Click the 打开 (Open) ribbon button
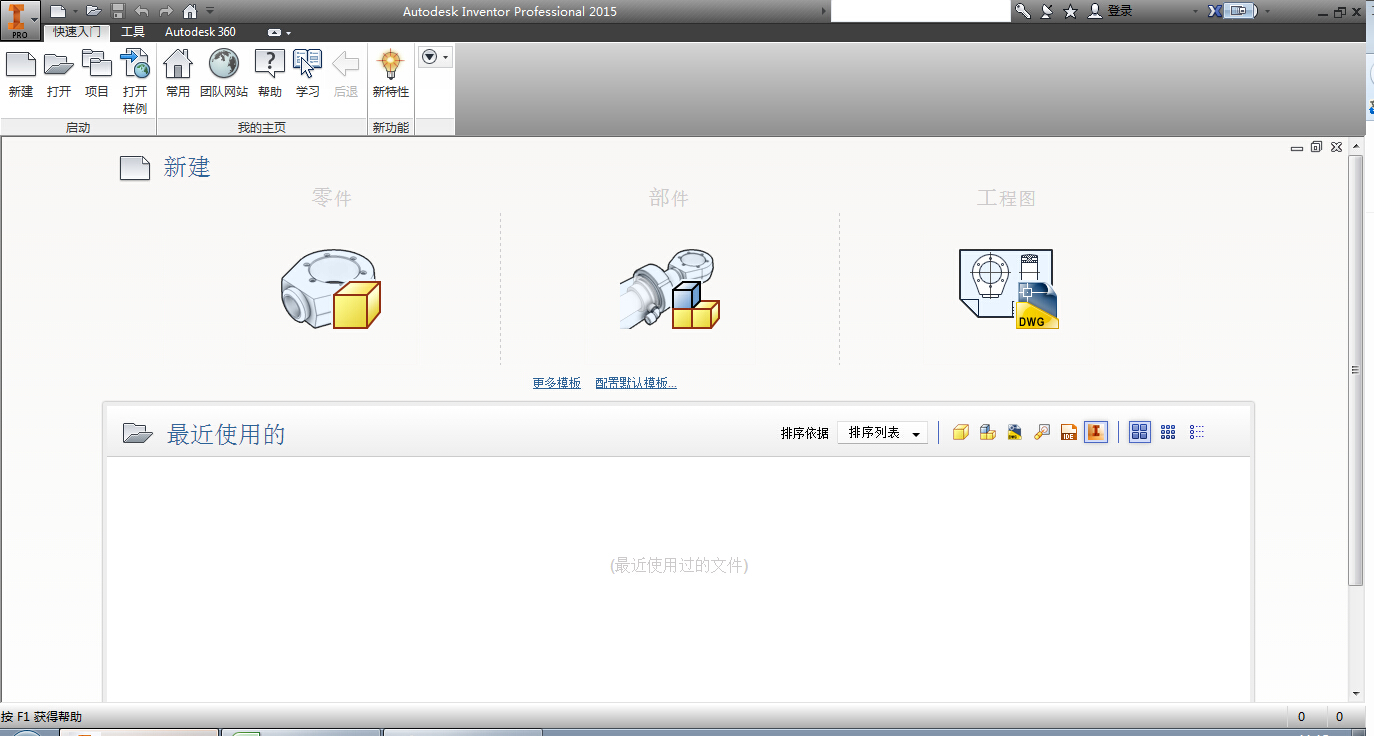1374x736 pixels. 59,74
